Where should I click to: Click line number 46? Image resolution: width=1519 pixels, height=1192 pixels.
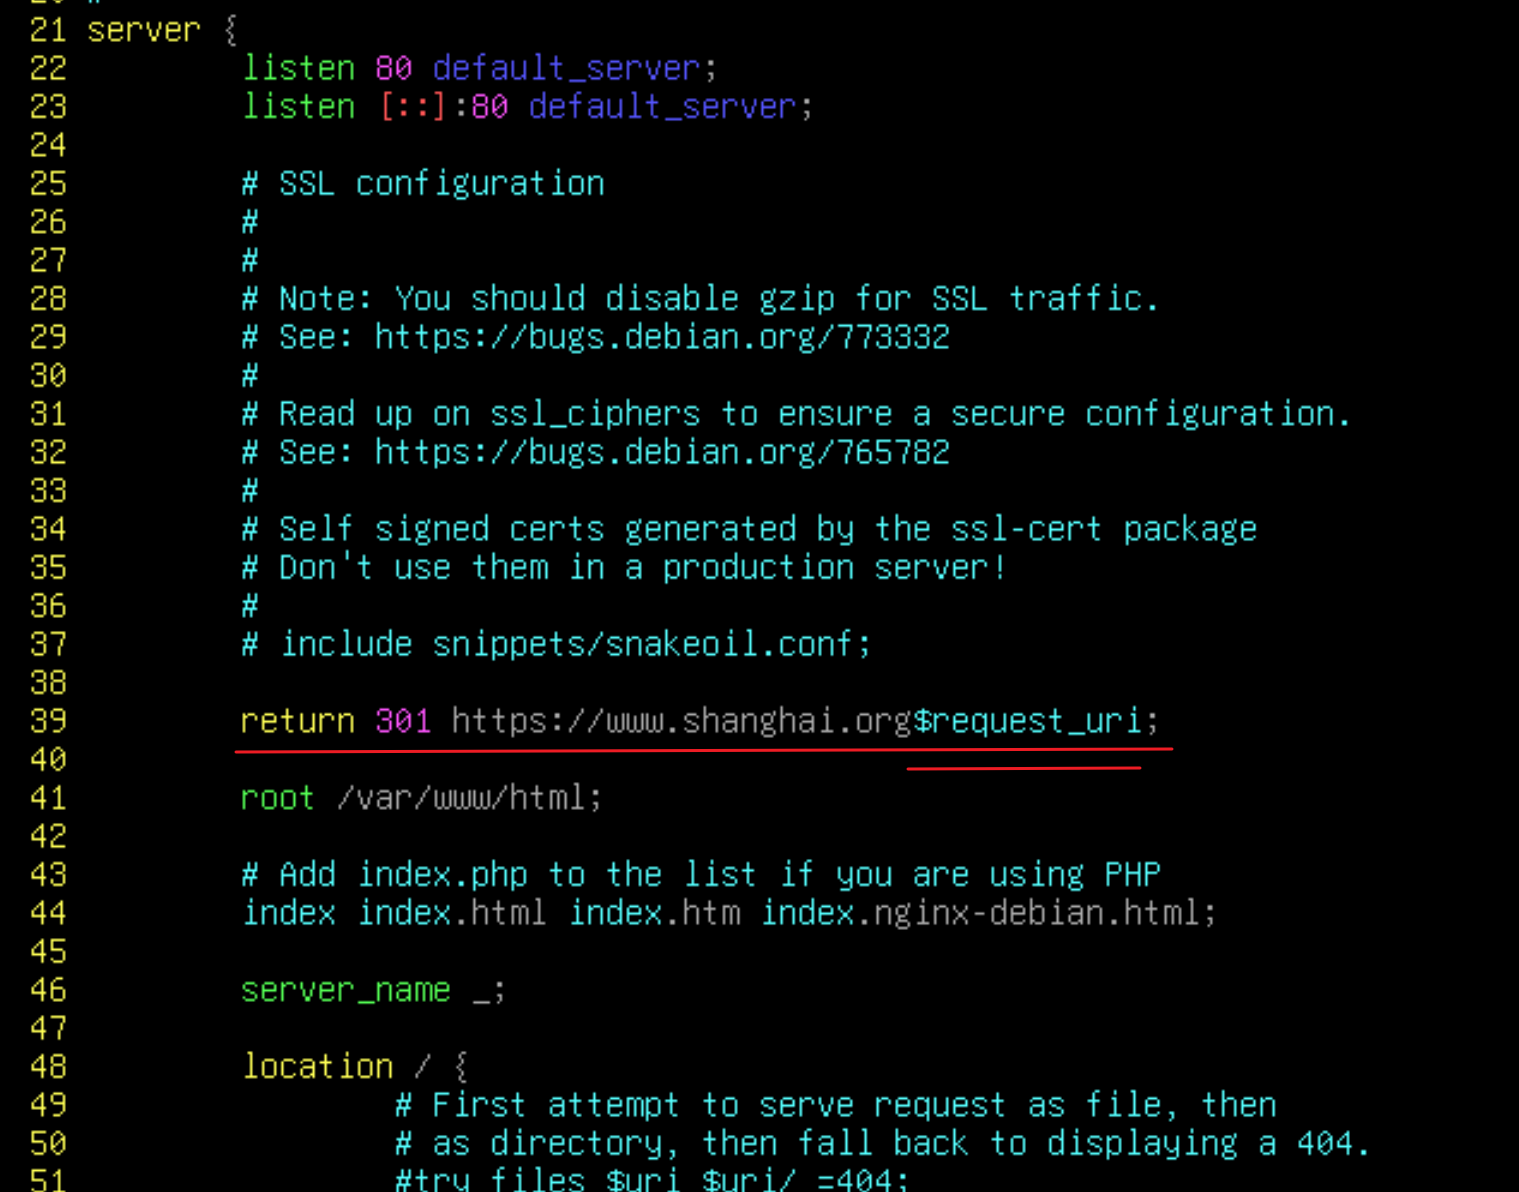[x=48, y=990]
